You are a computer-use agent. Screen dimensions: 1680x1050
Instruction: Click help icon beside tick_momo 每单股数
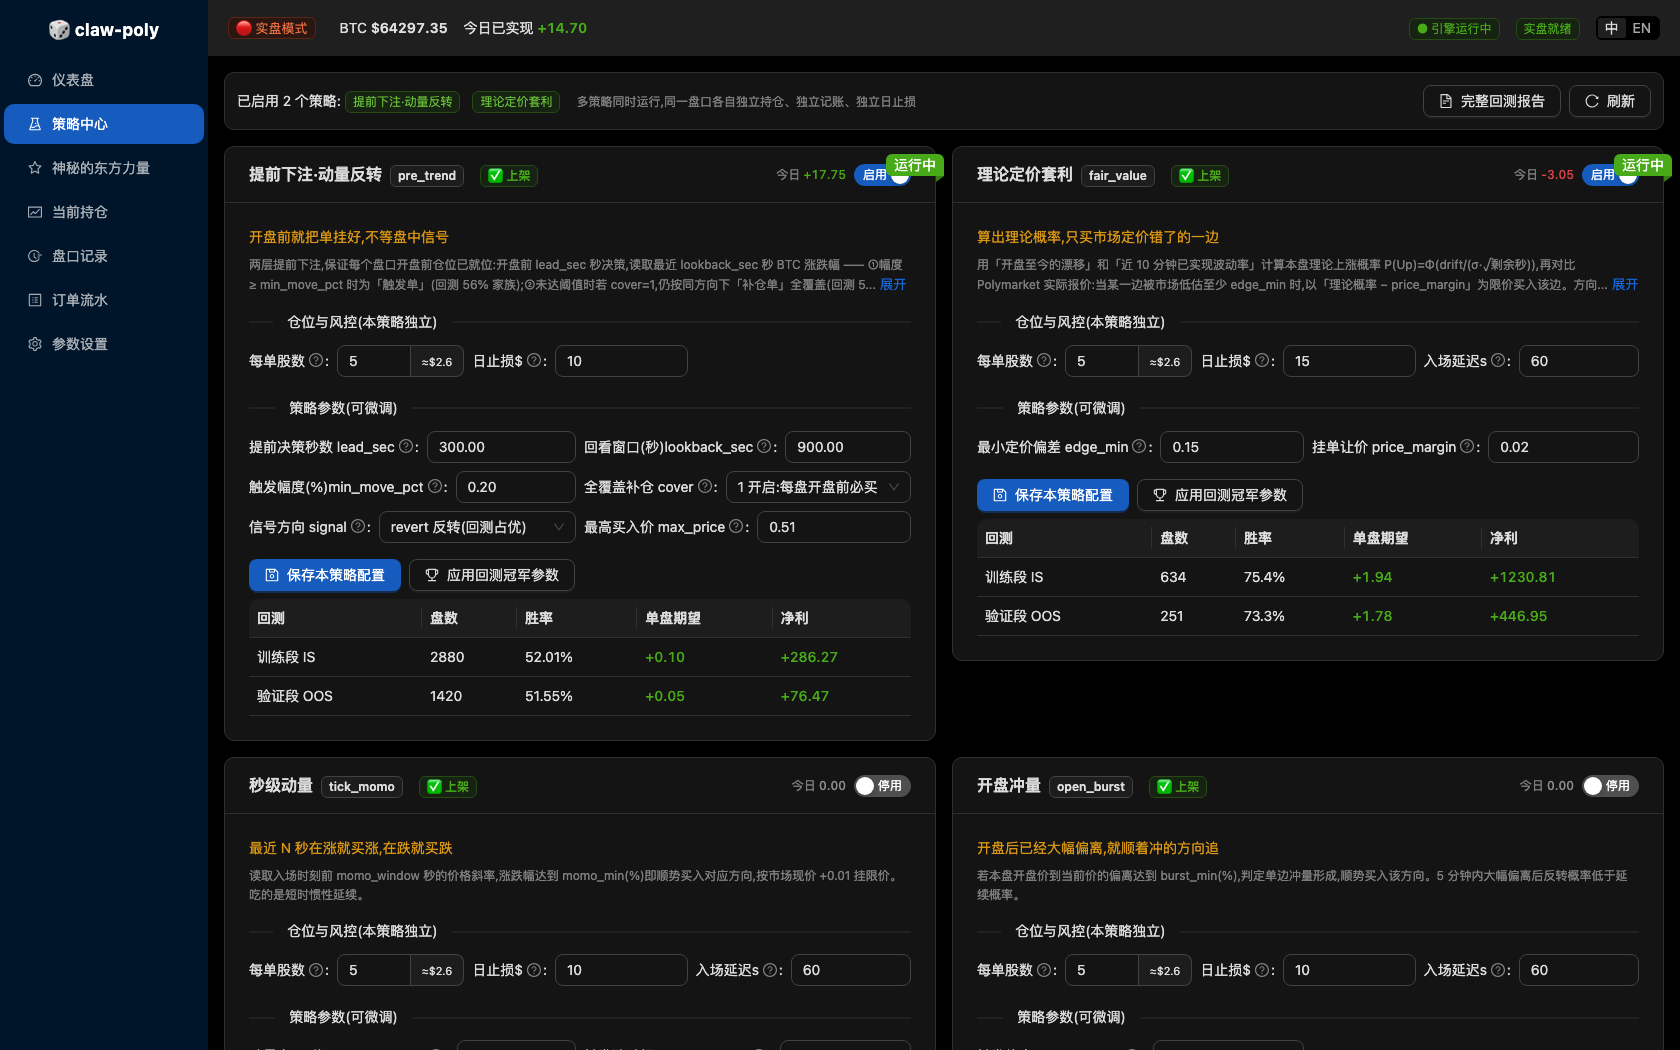pyautogui.click(x=316, y=970)
